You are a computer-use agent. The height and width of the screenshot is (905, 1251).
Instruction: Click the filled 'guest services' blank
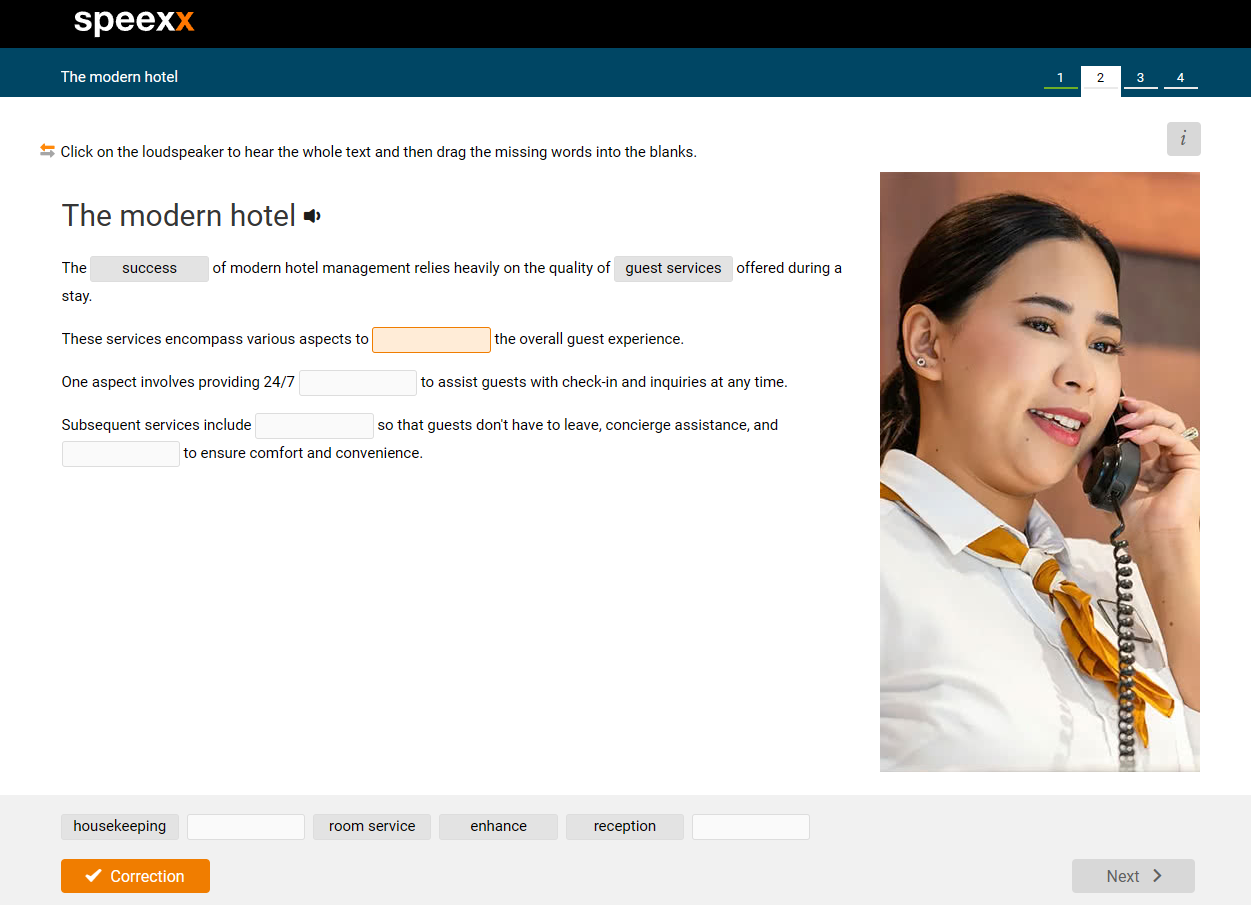coord(673,269)
